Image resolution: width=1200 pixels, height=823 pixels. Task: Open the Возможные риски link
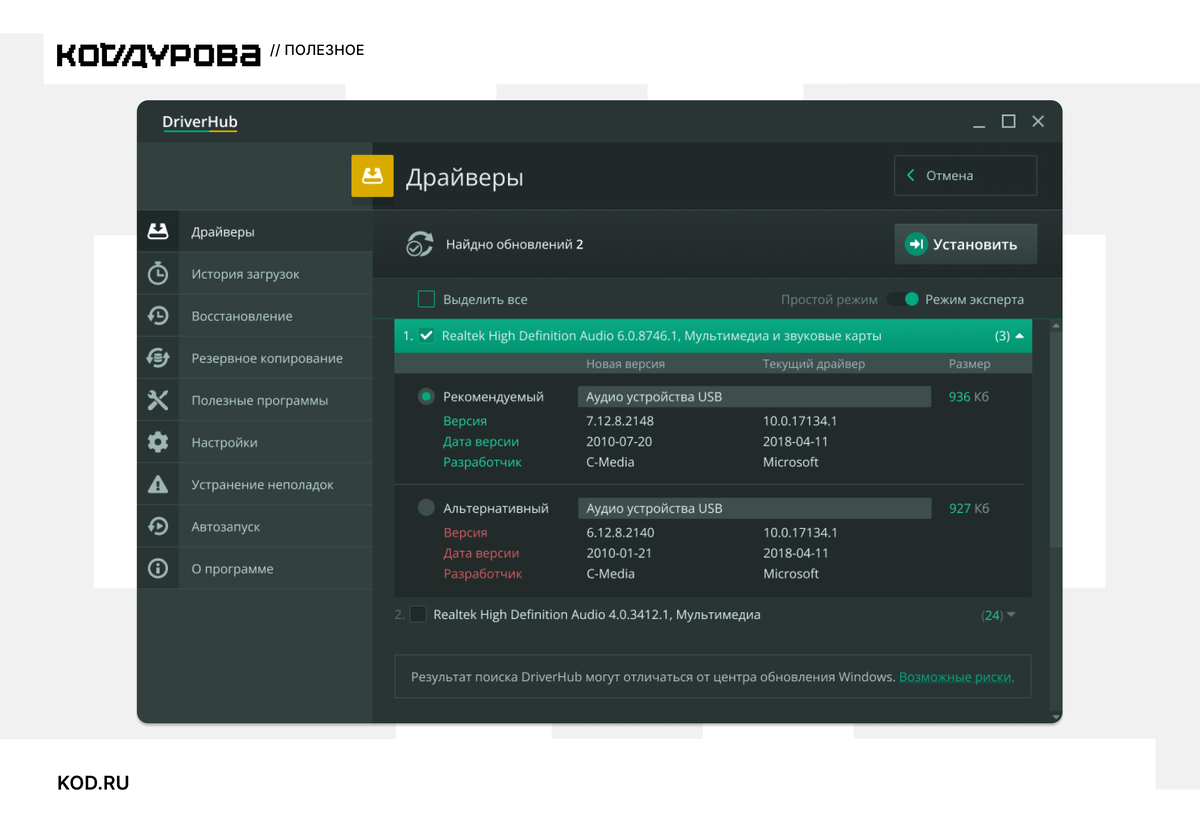pyautogui.click(x=956, y=677)
